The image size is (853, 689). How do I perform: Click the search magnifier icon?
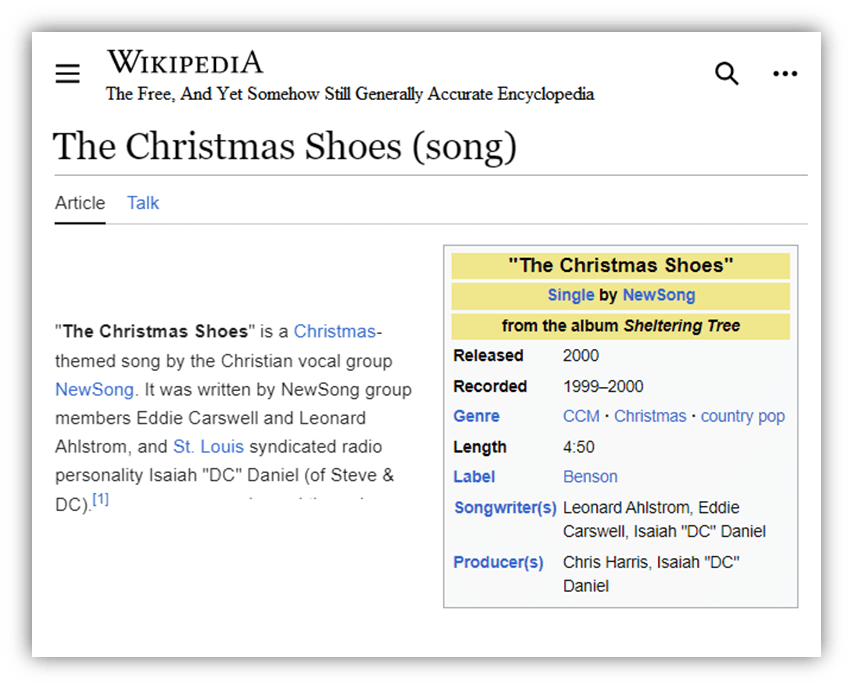coord(726,73)
